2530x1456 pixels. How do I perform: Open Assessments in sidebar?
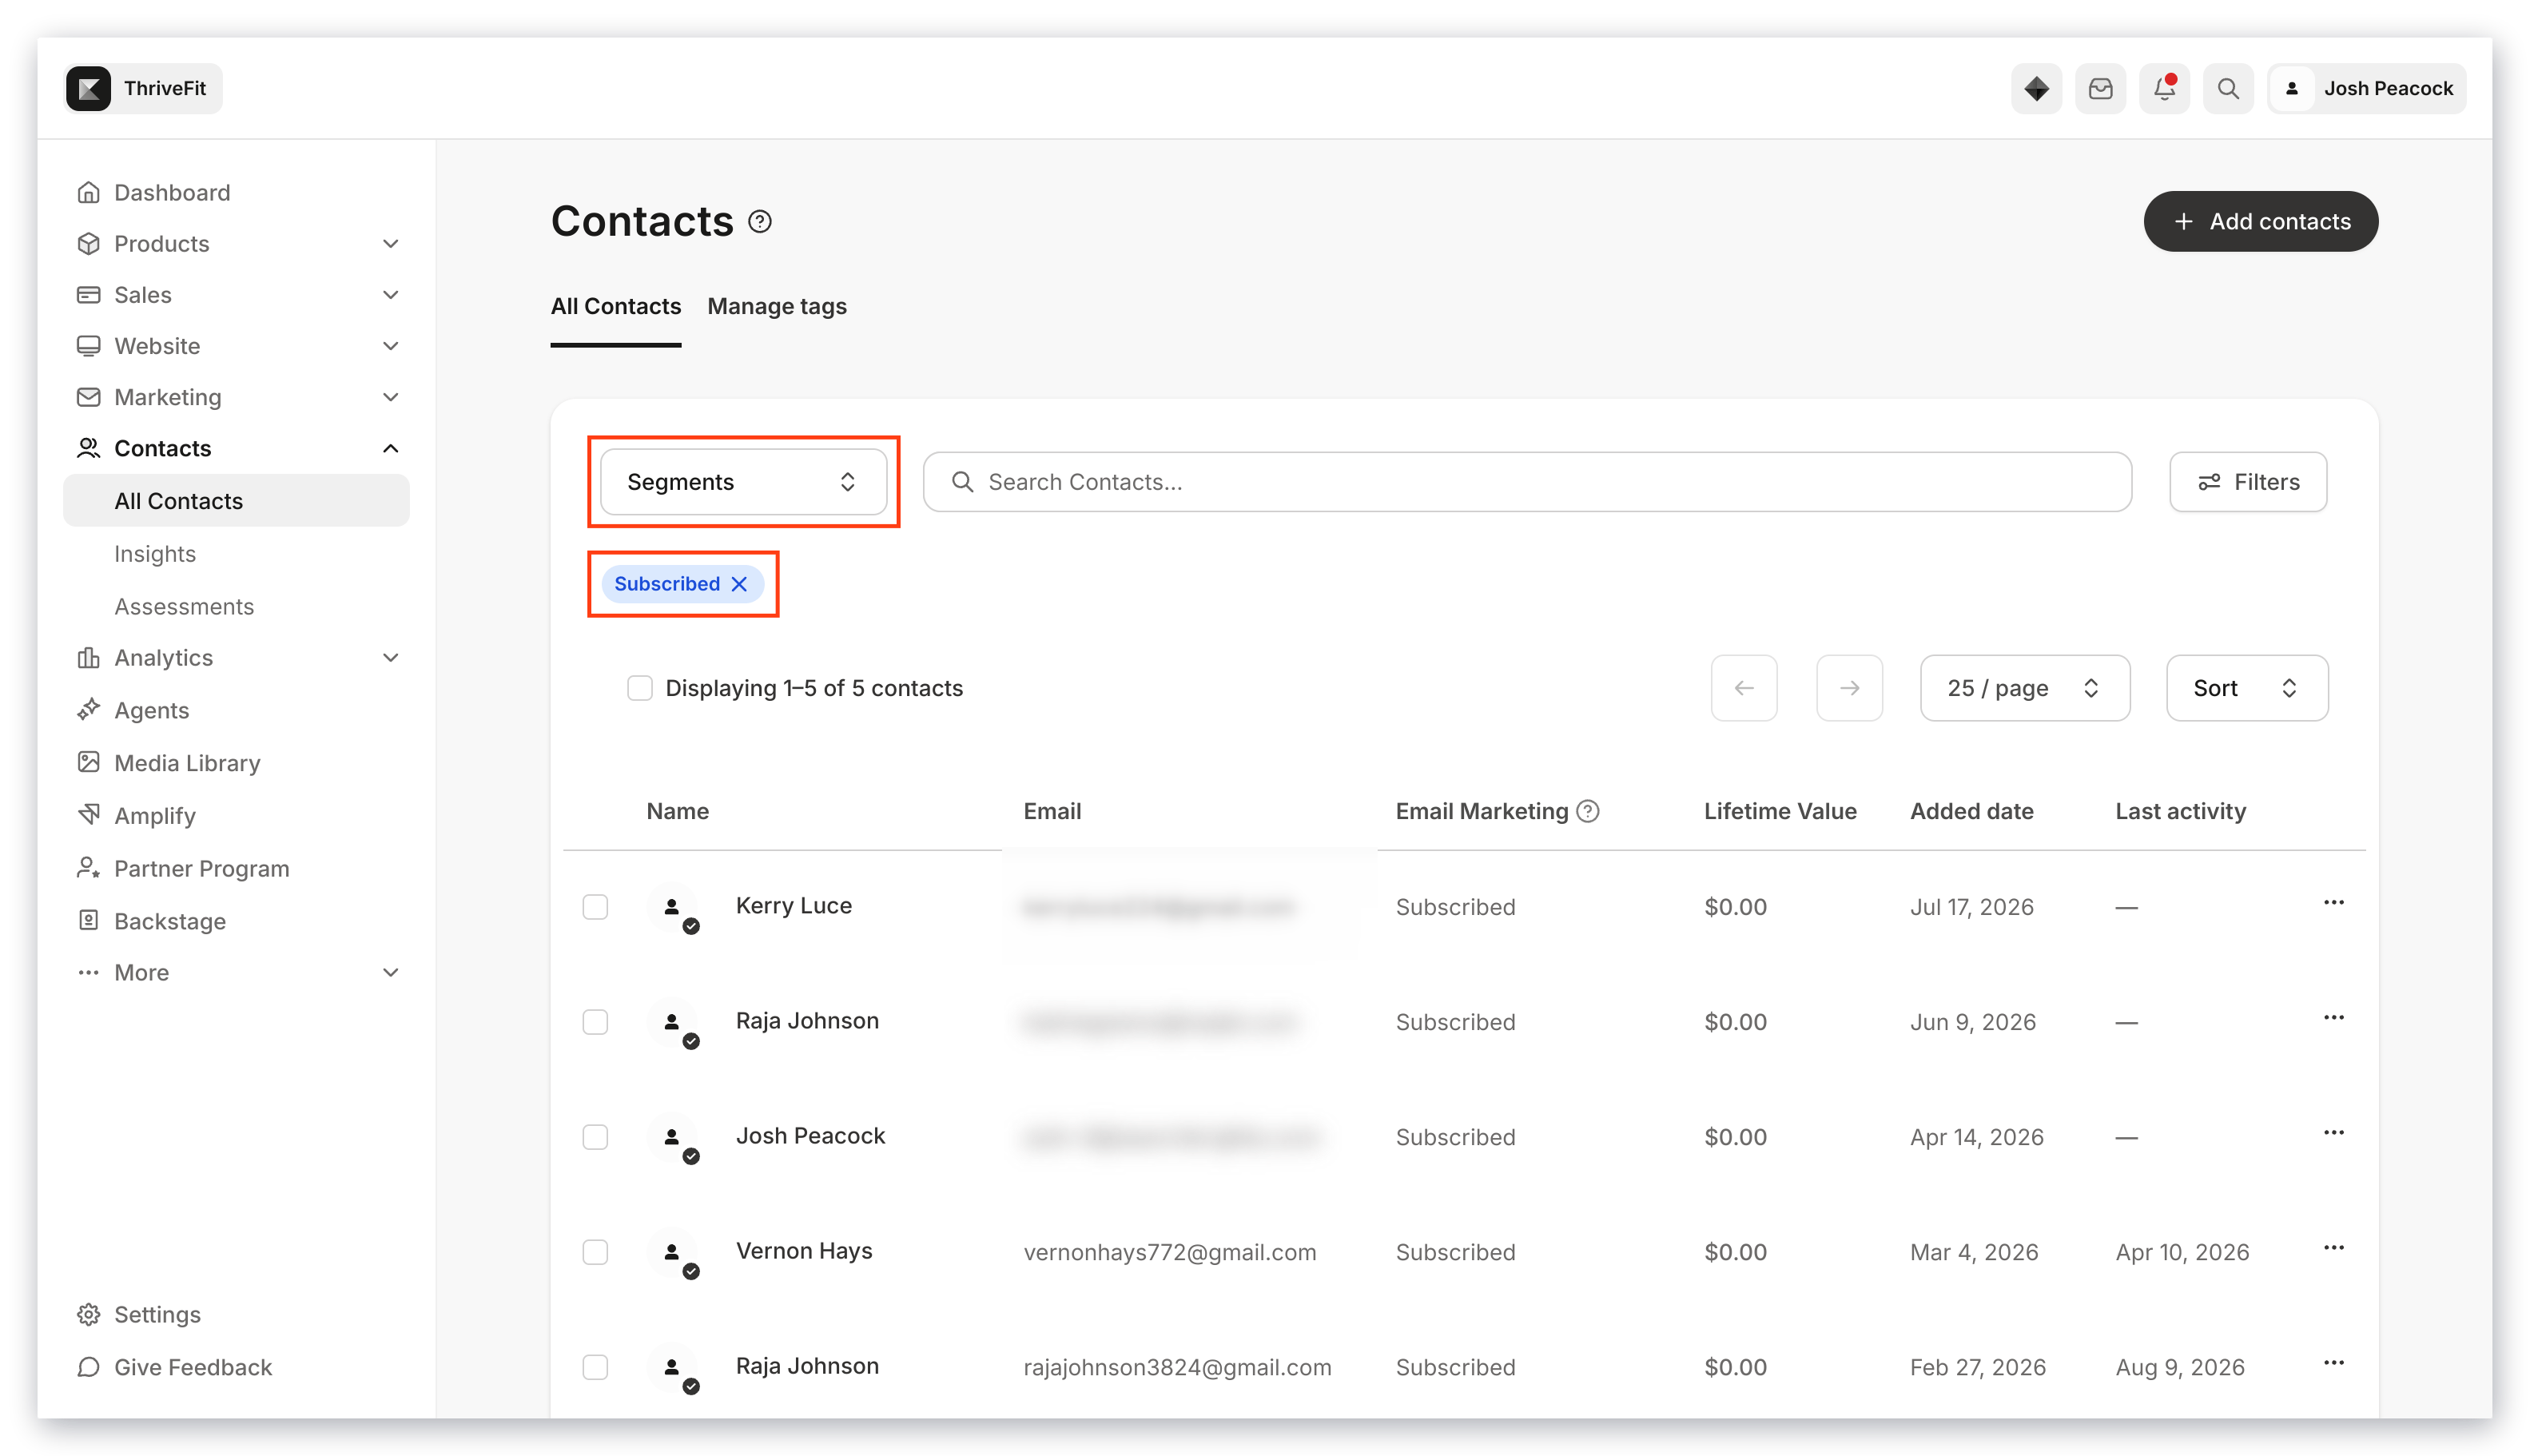point(184,607)
